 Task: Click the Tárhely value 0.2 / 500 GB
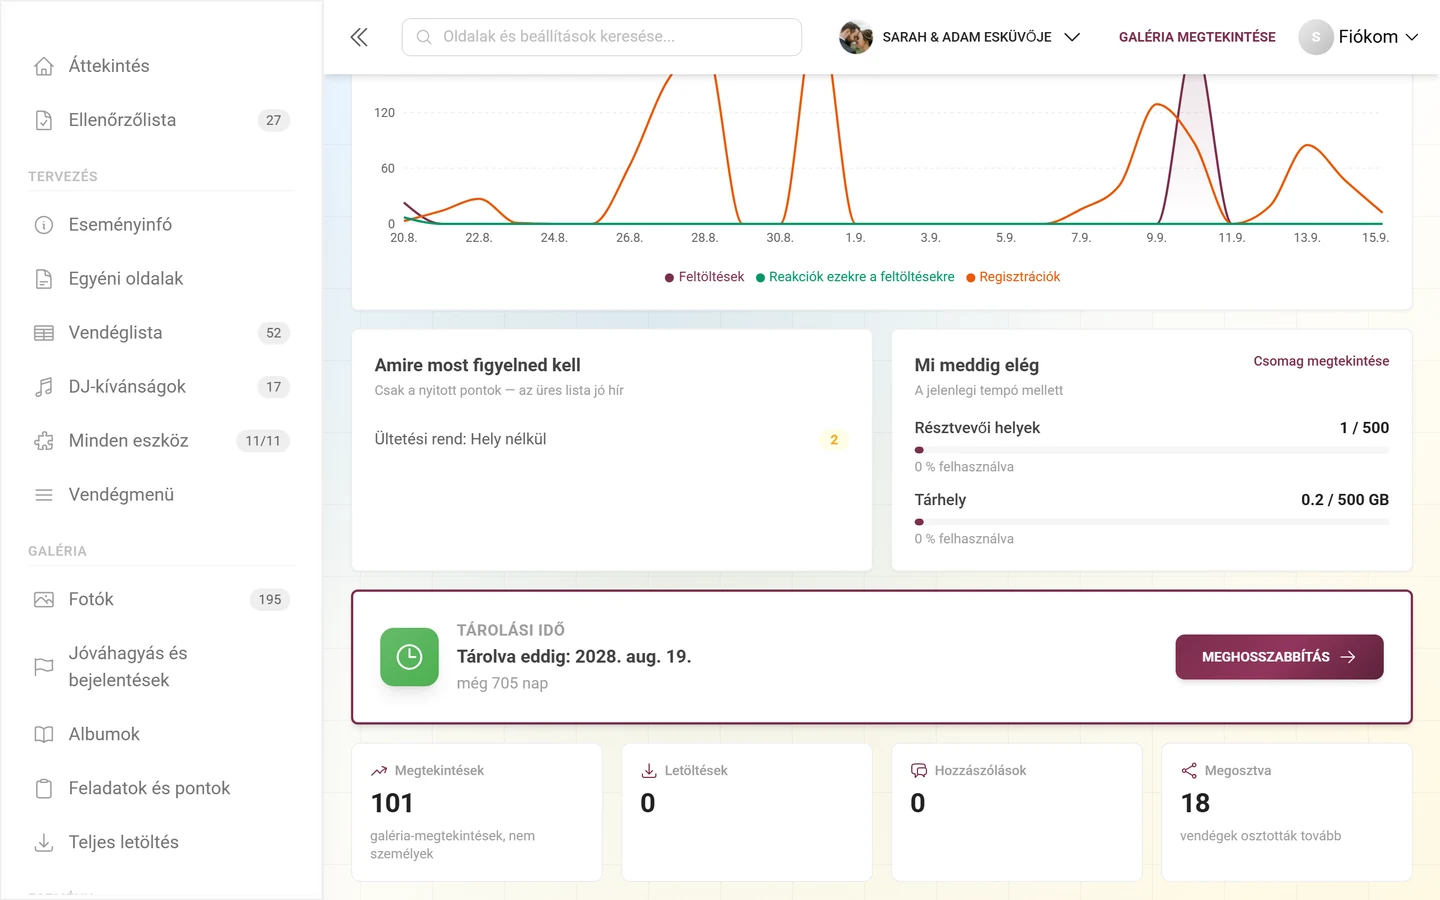(1345, 500)
